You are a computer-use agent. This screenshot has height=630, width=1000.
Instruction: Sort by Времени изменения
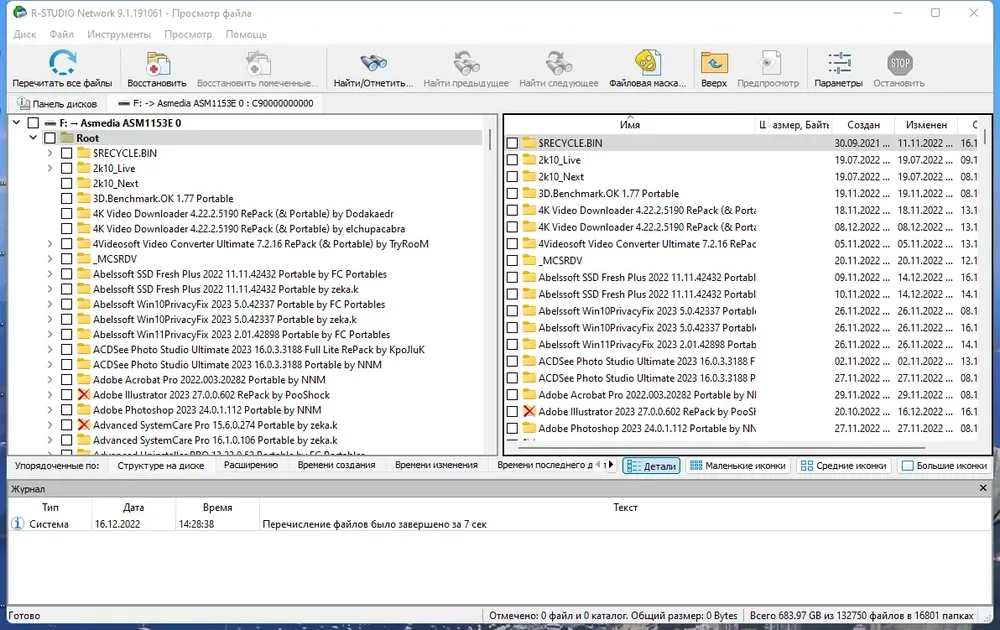click(x=436, y=465)
